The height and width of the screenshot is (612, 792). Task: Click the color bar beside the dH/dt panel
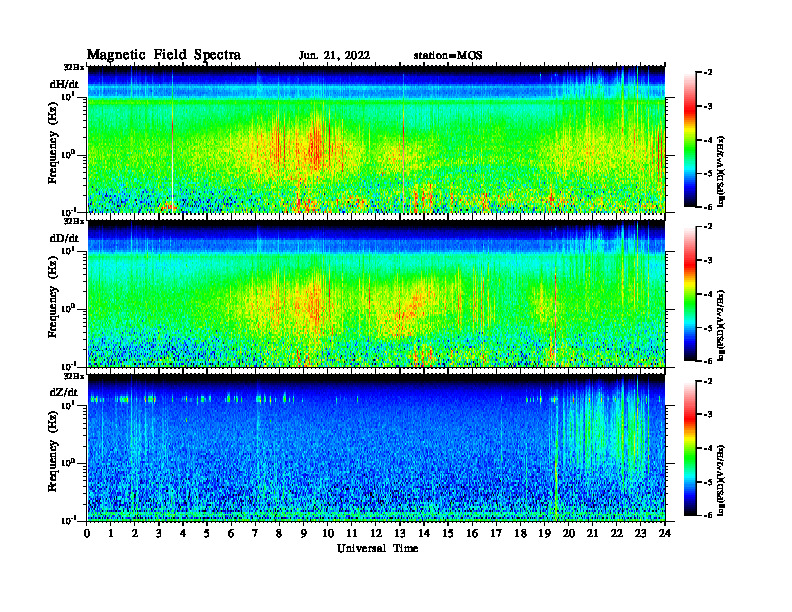pos(690,140)
